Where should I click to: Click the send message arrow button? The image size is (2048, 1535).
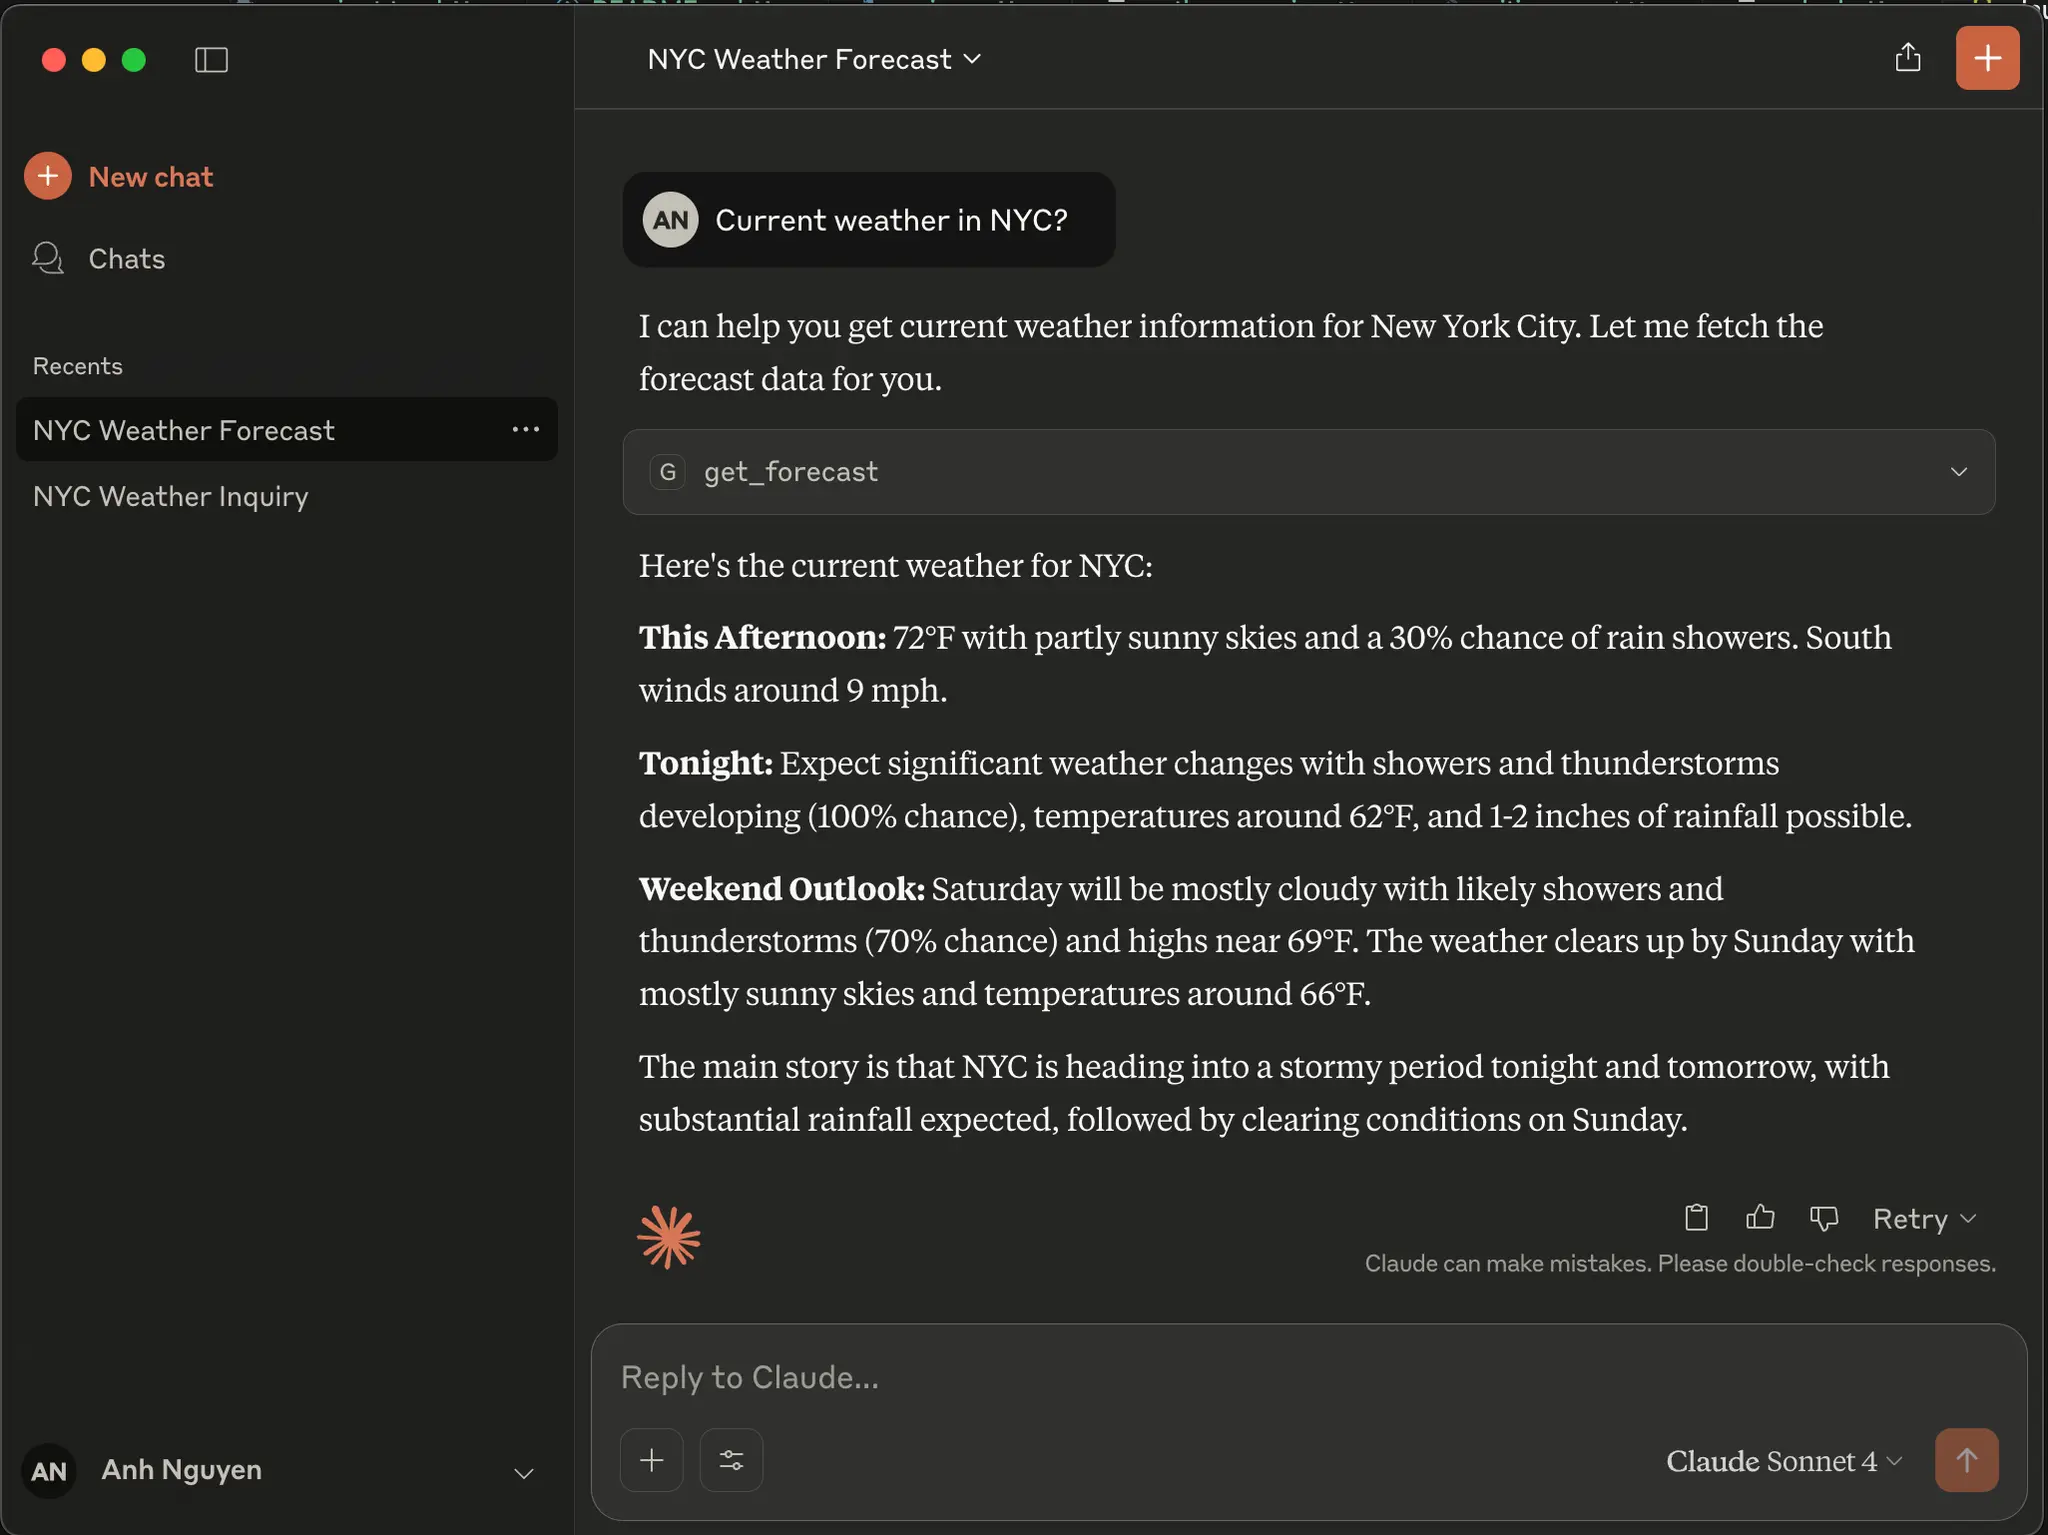click(x=1966, y=1459)
